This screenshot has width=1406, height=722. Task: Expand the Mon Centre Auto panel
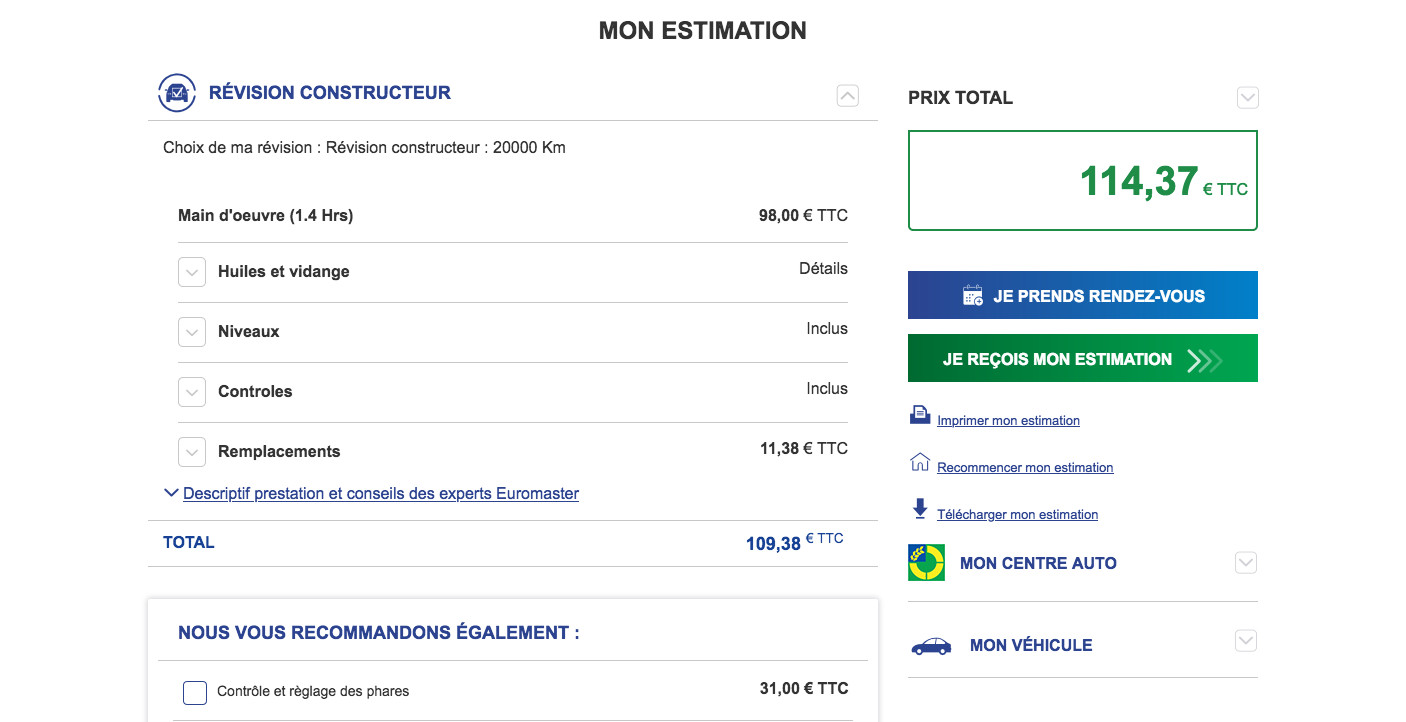(x=1245, y=563)
